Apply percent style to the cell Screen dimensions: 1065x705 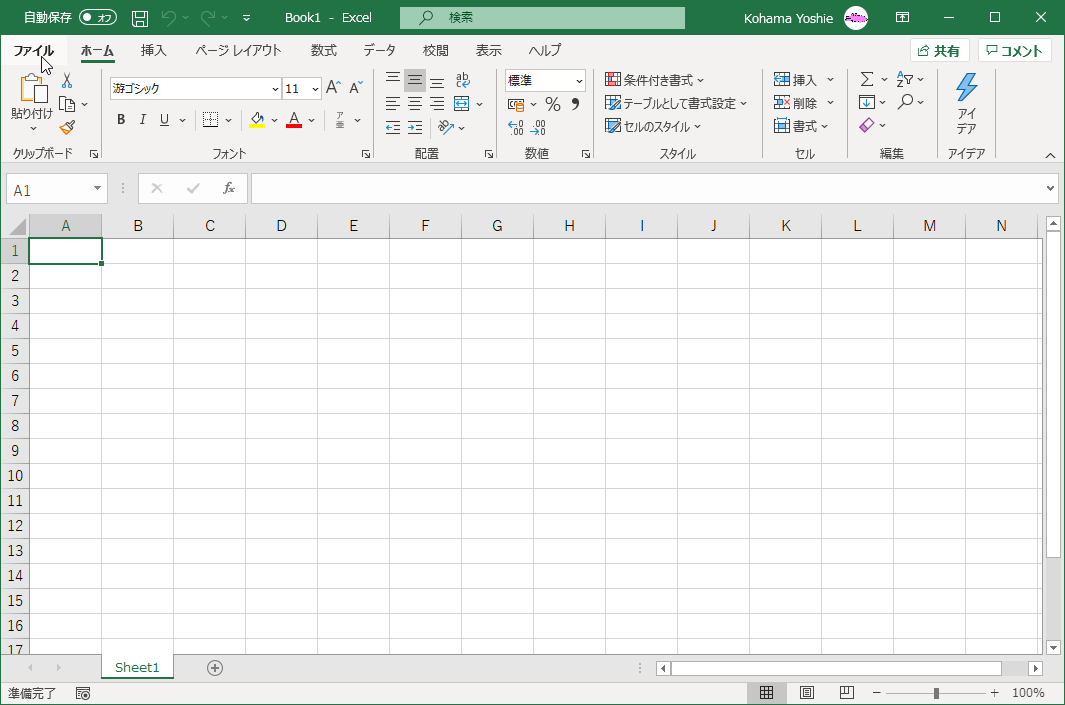point(552,104)
